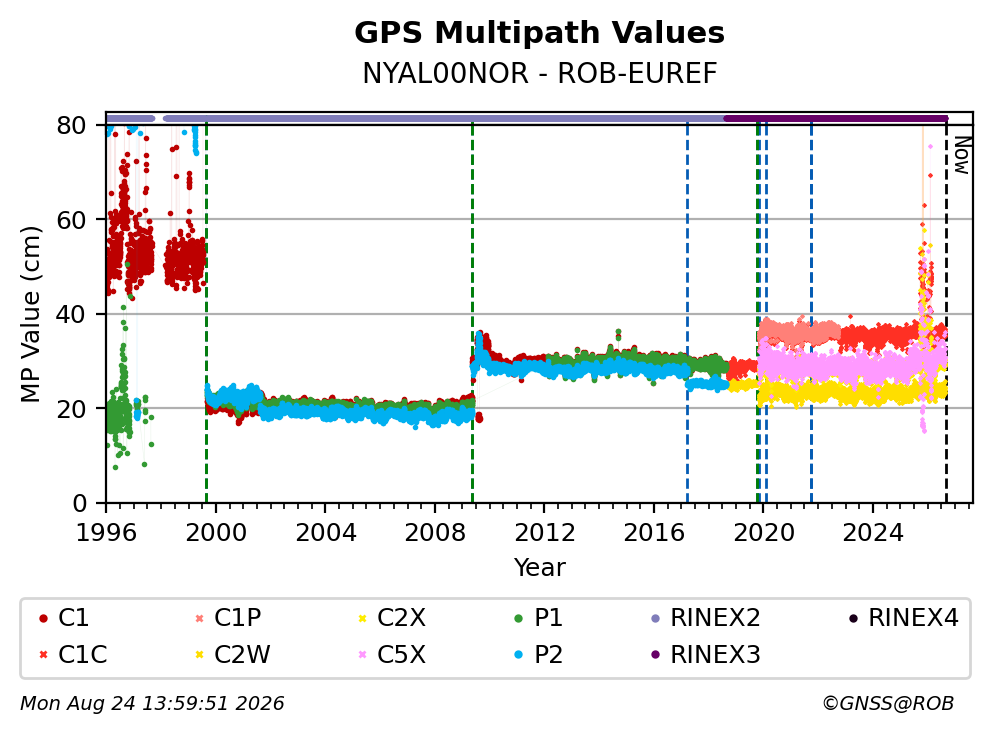The height and width of the screenshot is (734, 992).
Task: Click the P2 blue legend dot
Action: pyautogui.click(x=519, y=655)
